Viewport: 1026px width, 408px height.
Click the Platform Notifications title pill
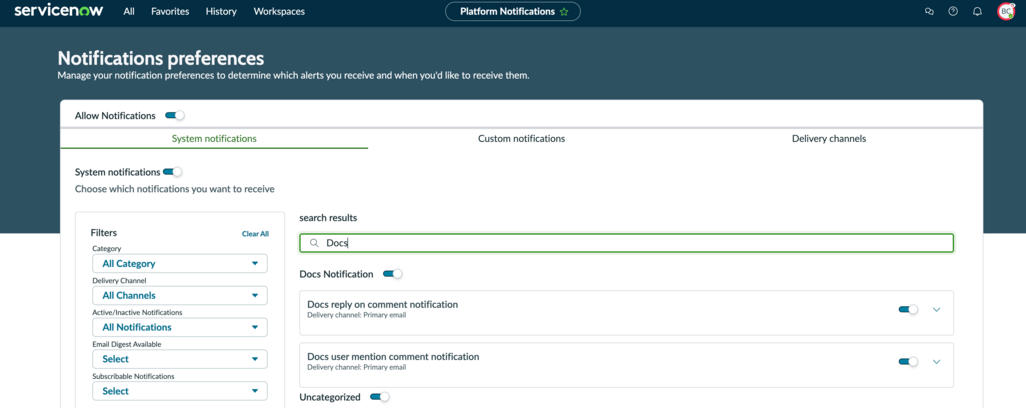[512, 12]
